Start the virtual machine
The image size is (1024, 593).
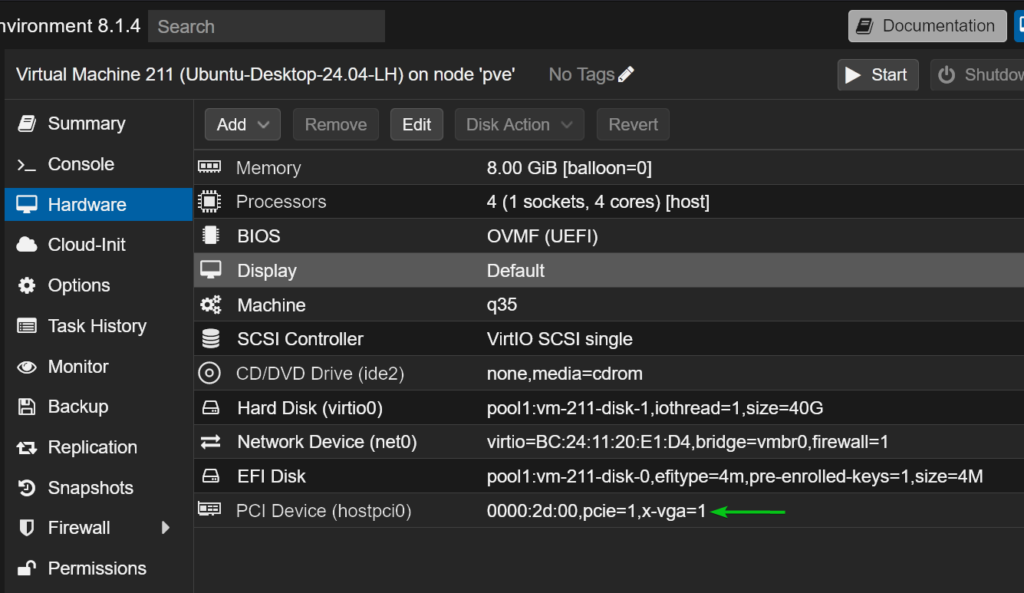point(877,74)
